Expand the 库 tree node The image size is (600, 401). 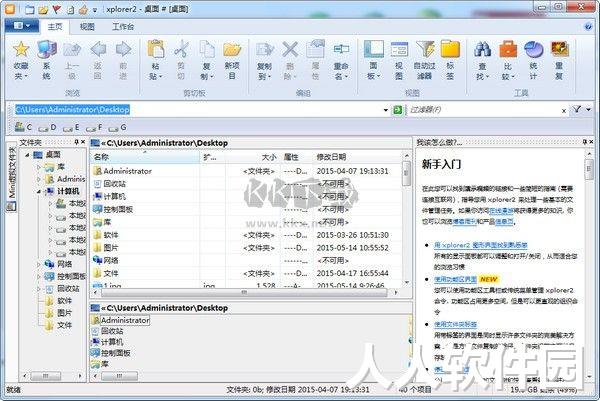(x=39, y=167)
